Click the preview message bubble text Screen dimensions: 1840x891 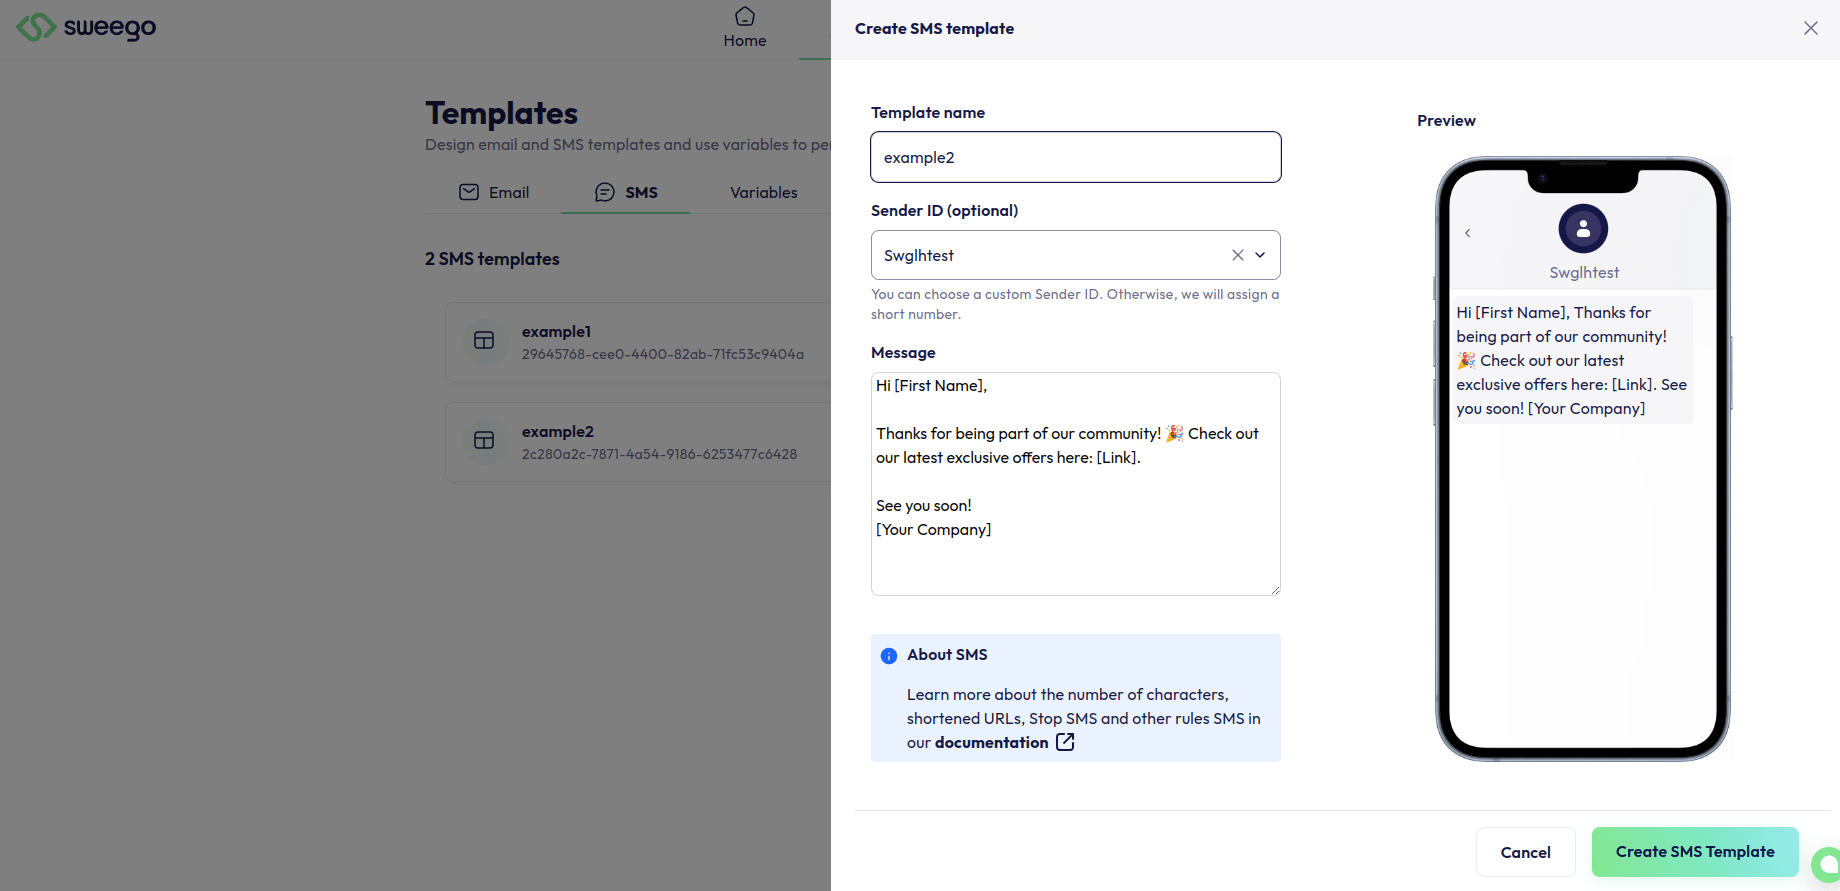coord(1572,360)
